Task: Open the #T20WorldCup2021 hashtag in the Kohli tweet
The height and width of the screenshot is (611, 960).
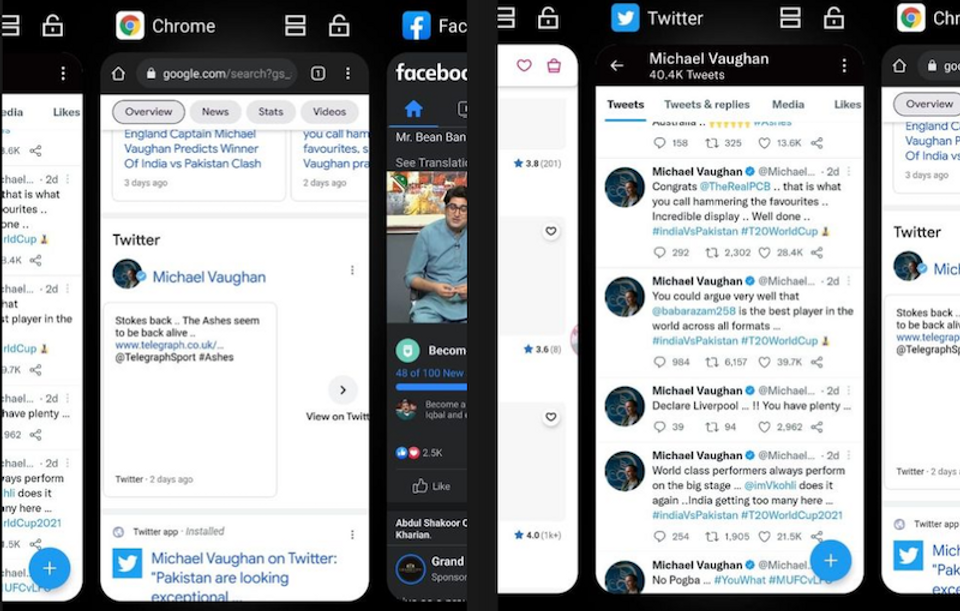Action: click(x=791, y=515)
